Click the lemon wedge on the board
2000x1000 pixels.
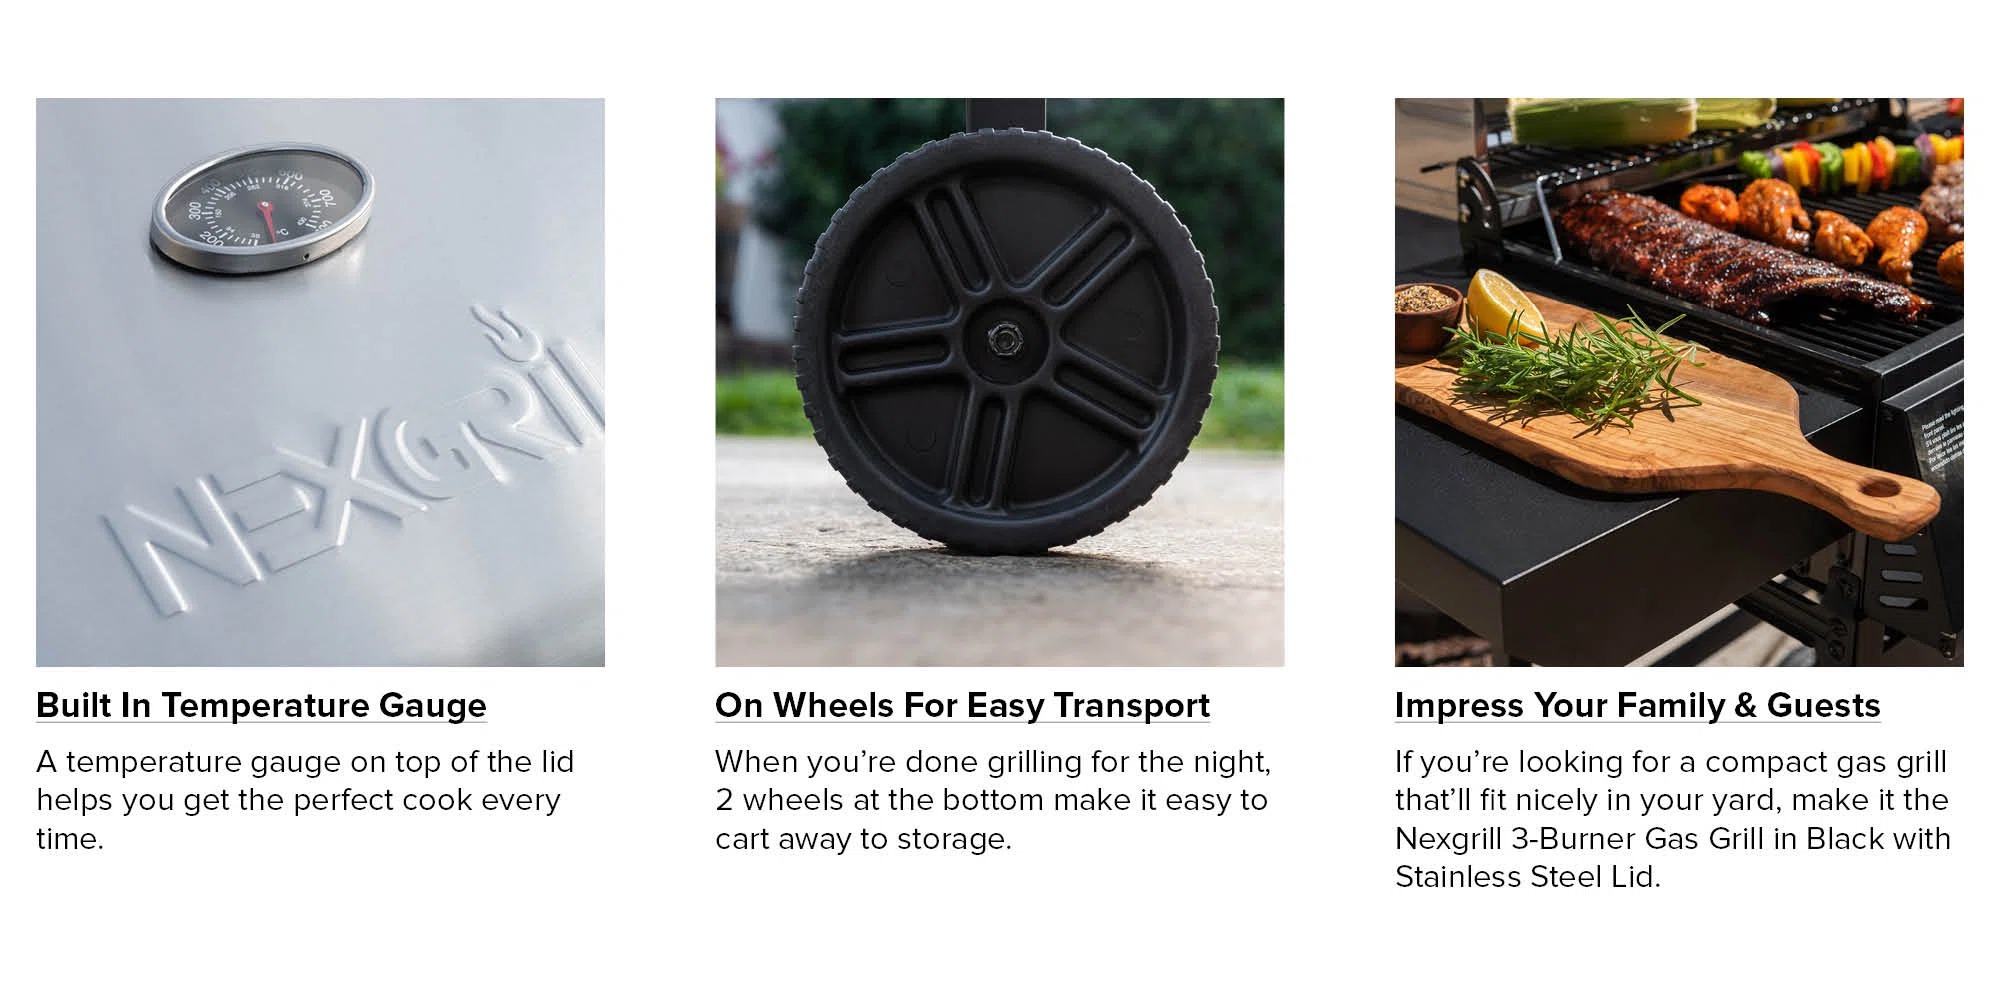[x=1503, y=305]
